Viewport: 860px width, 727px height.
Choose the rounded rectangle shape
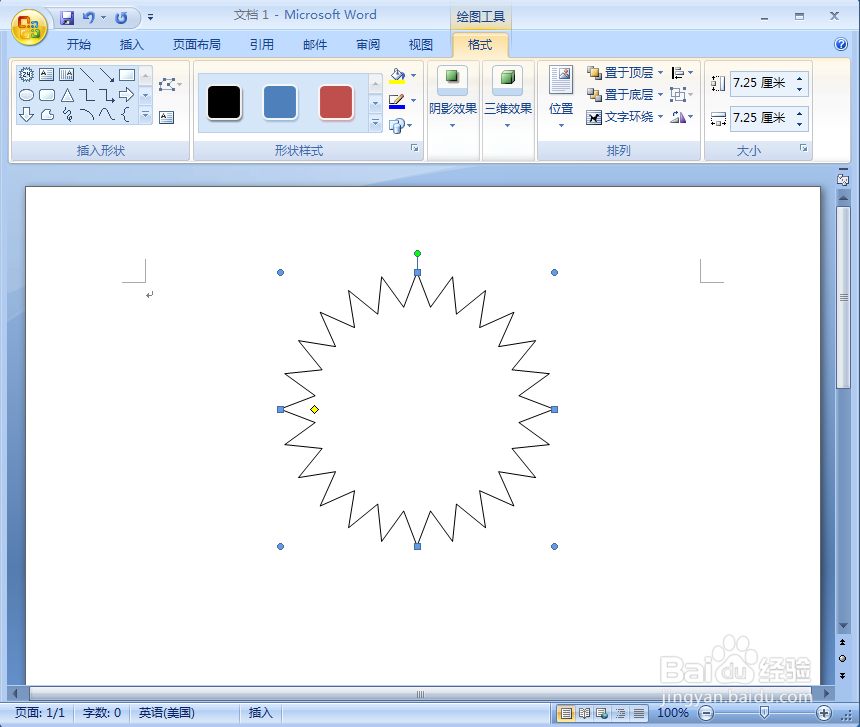pyautogui.click(x=47, y=95)
